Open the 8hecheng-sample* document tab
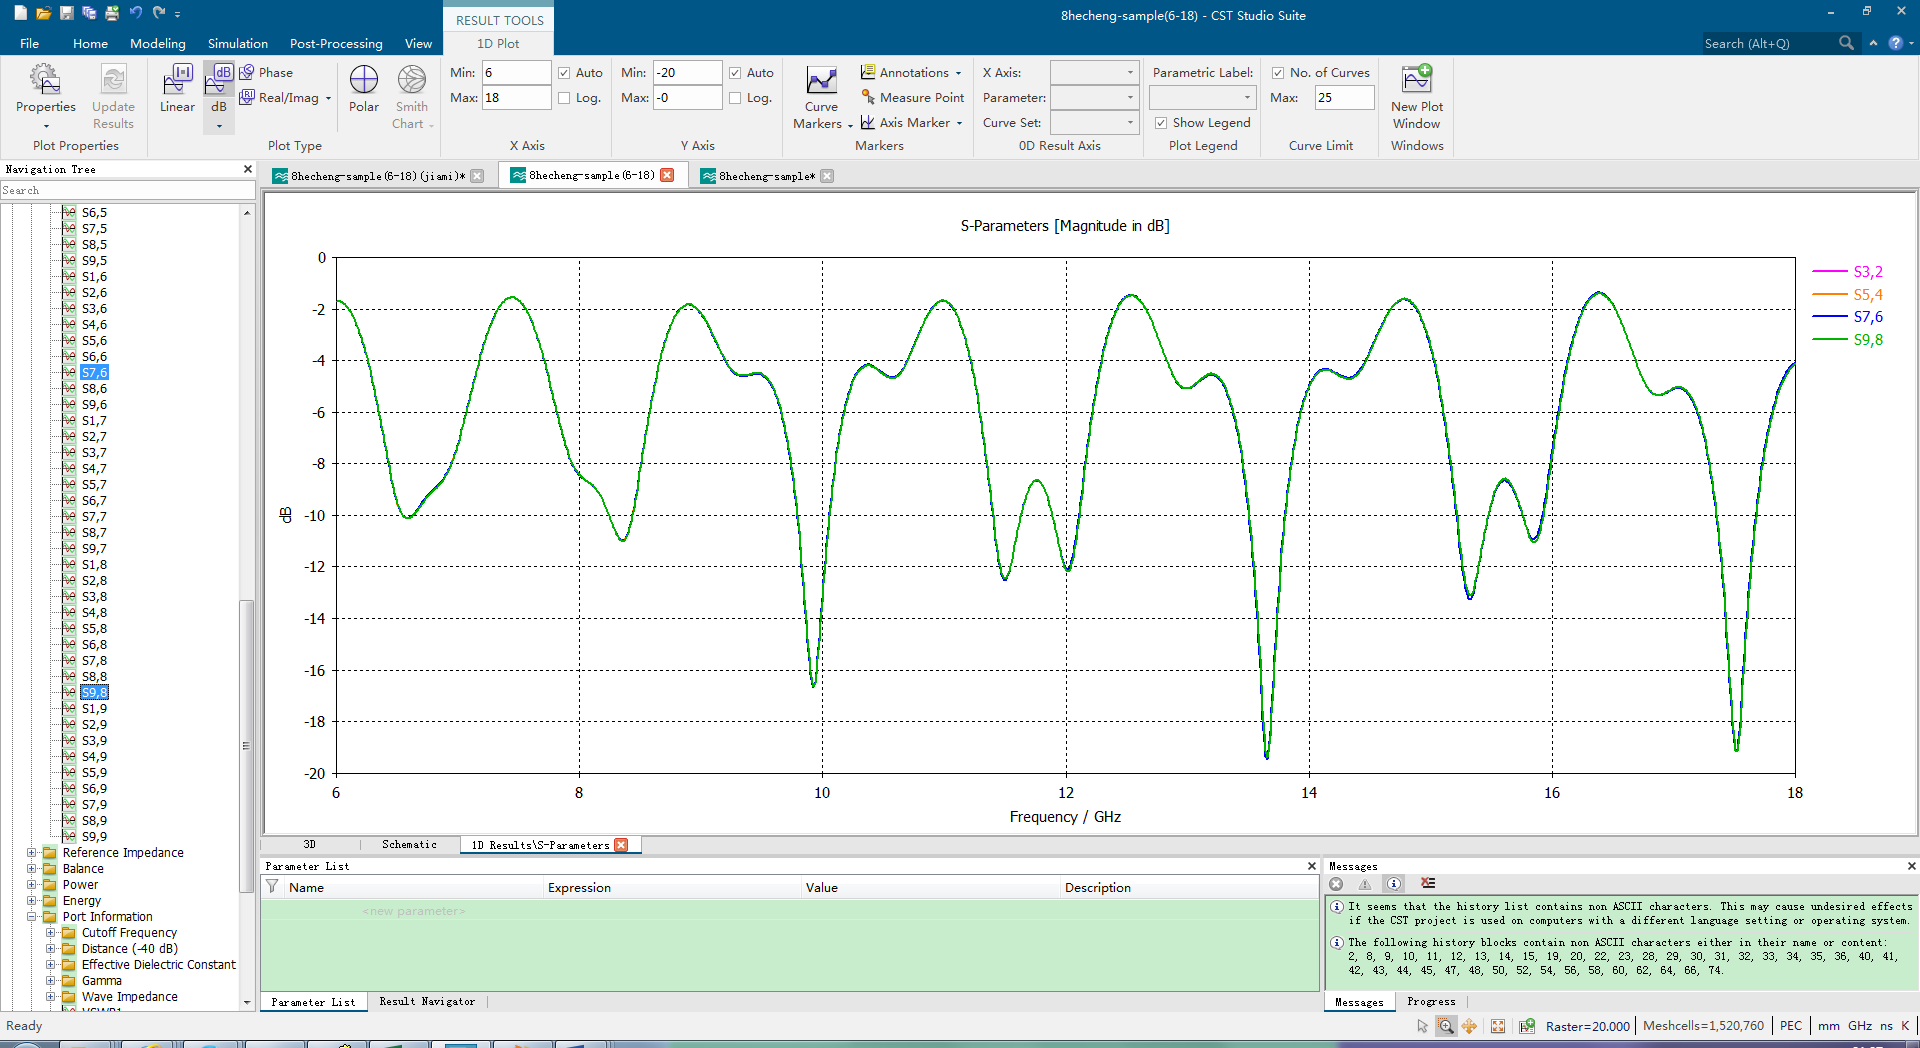 [x=766, y=176]
